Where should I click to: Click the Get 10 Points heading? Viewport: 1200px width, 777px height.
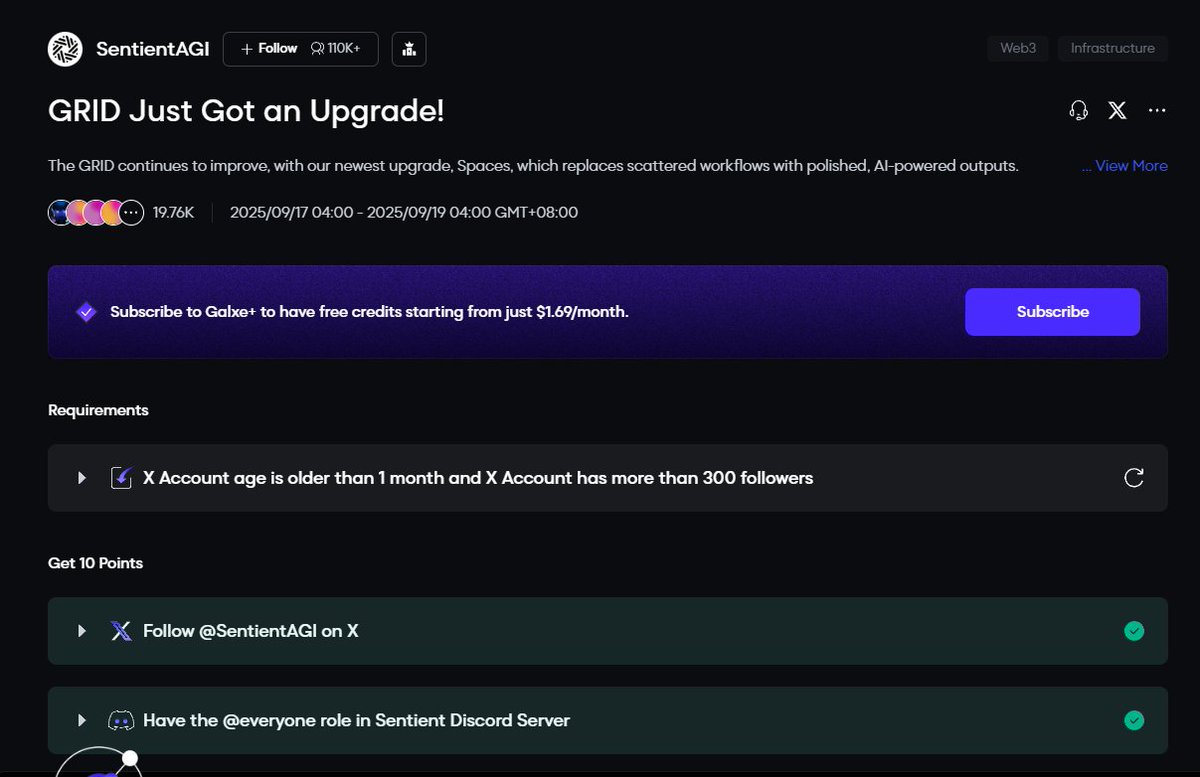pos(95,563)
